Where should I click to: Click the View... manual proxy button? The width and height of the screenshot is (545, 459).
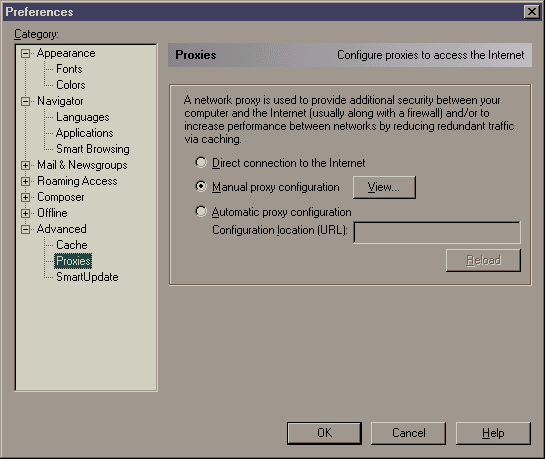pyautogui.click(x=384, y=187)
